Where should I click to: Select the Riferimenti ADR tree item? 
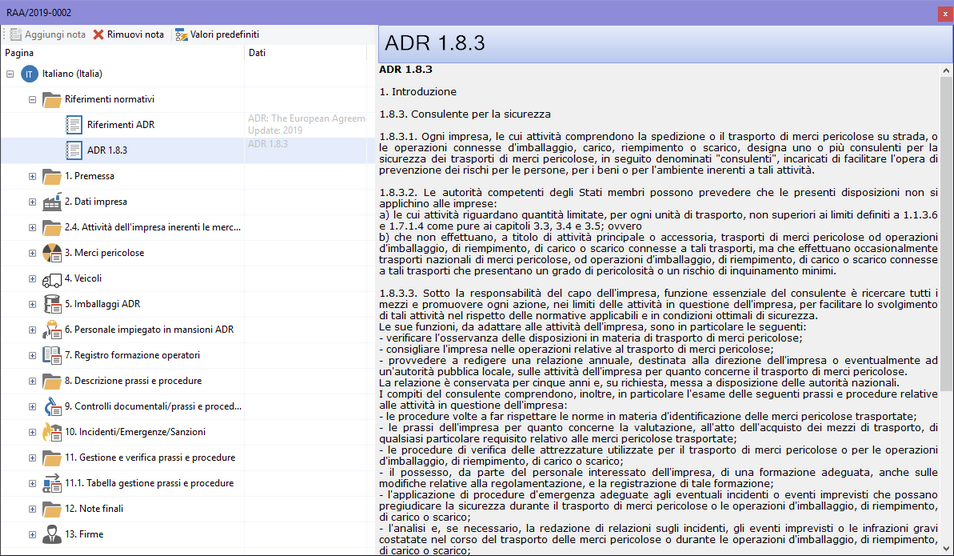coord(120,125)
